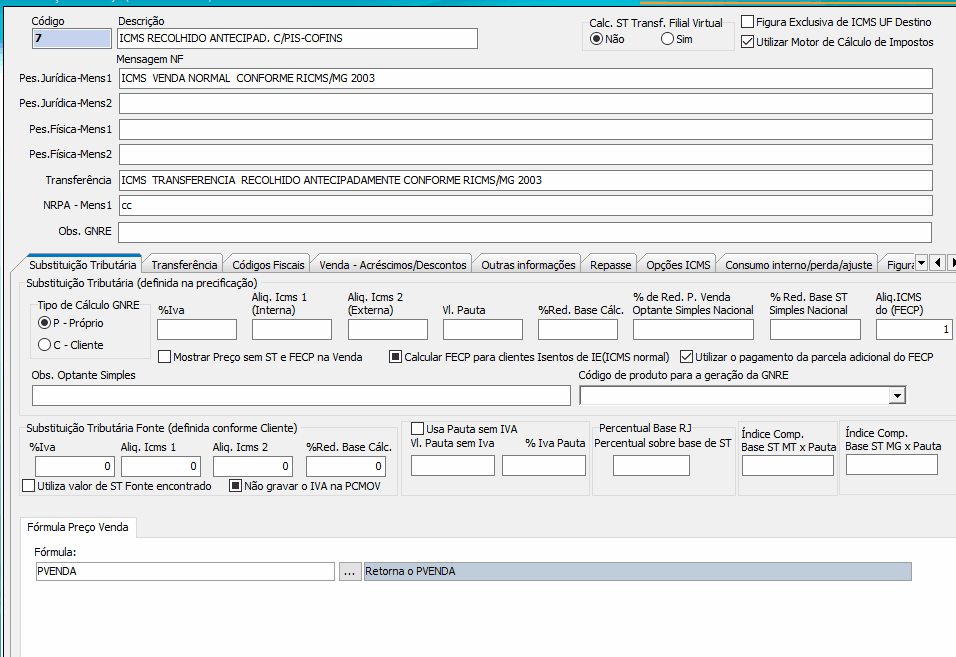Screen dimensions: 956x657
Task: Click the Retorna o PVENDA description box
Action: [638, 572]
